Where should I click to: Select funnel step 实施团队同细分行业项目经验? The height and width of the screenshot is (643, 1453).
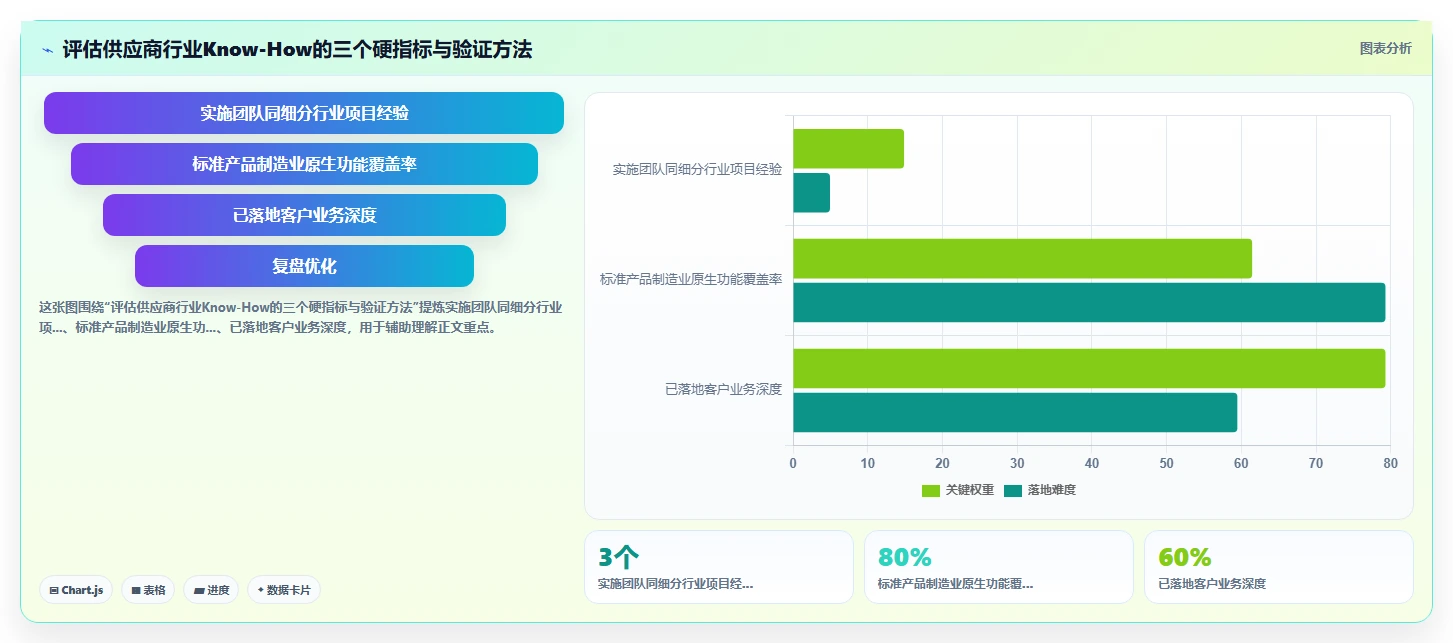[304, 113]
